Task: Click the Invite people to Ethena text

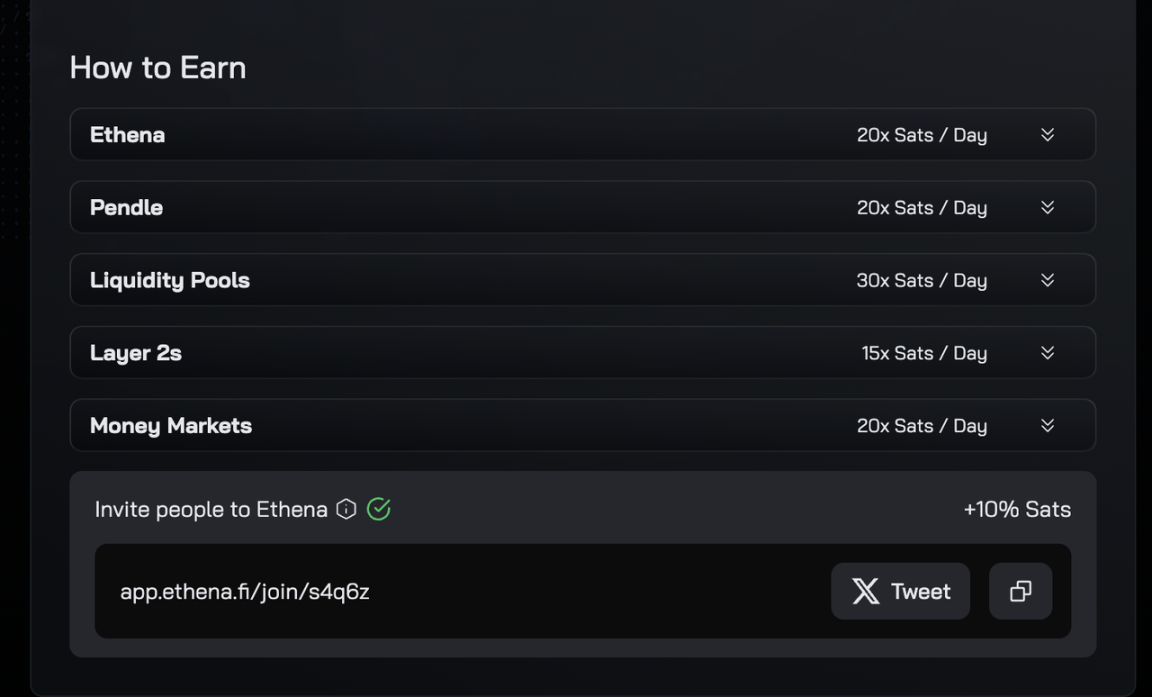Action: (211, 509)
